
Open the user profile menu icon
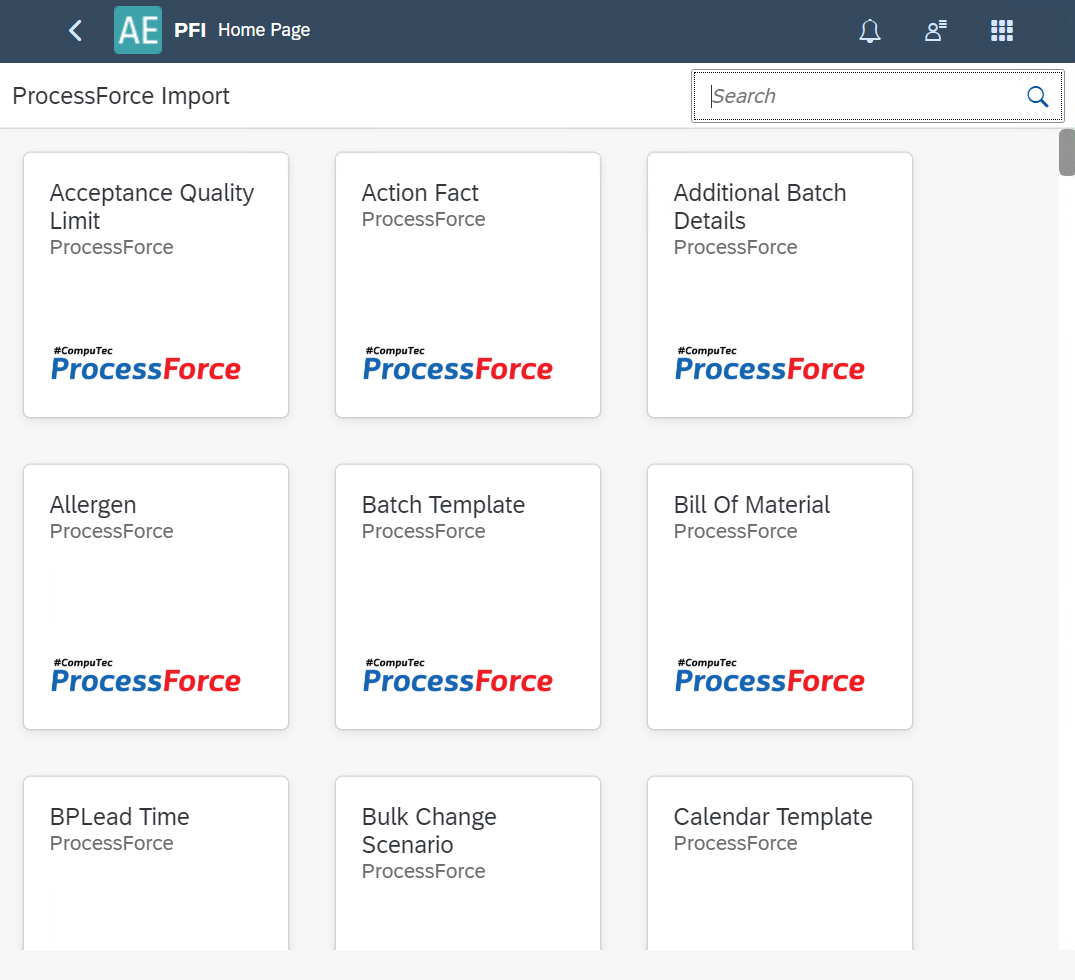(x=935, y=31)
